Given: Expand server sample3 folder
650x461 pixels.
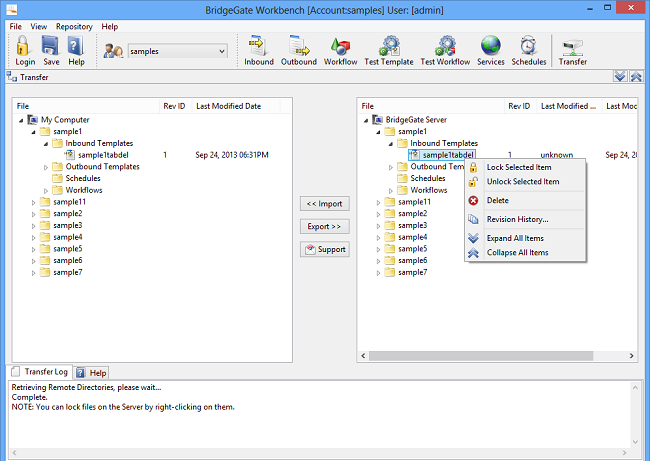Looking at the screenshot, I should click(x=378, y=226).
